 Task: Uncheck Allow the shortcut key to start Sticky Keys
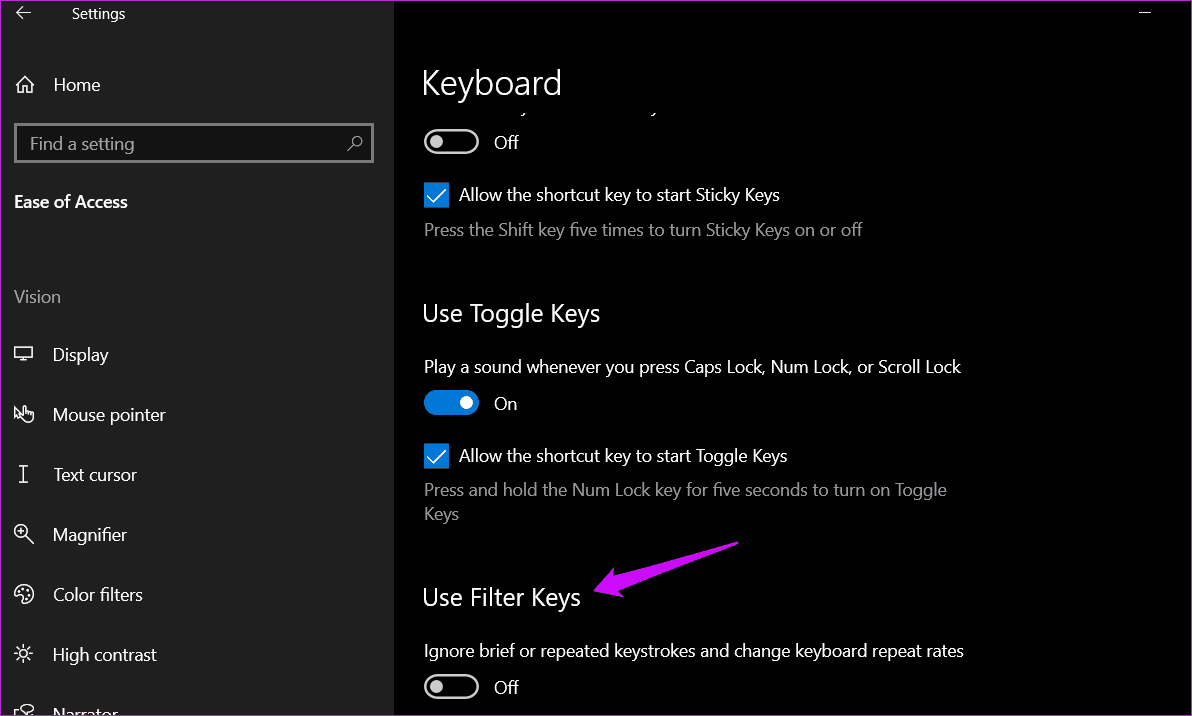(436, 195)
